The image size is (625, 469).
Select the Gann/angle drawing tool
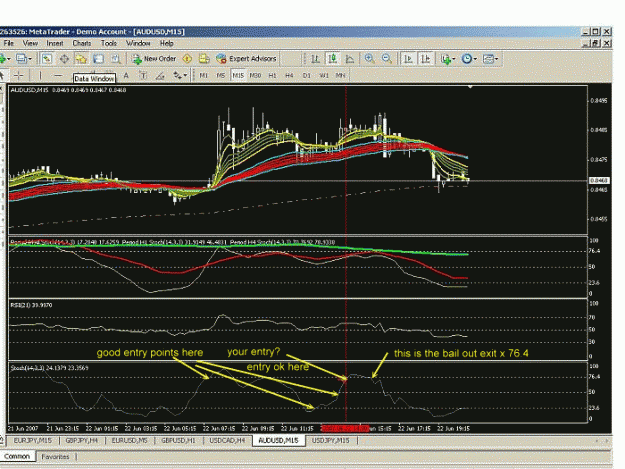coord(160,75)
